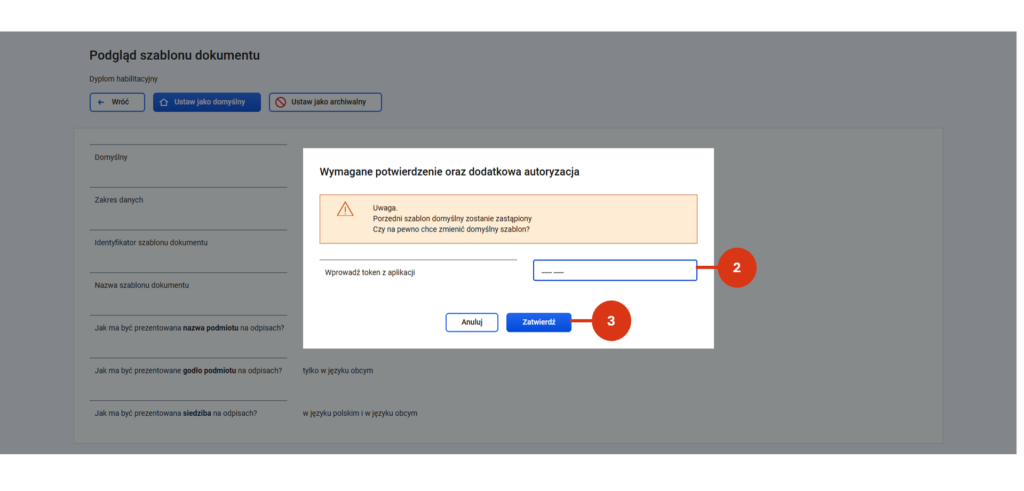Click the prohibition icon in Ustaw jako archiwalny
The image size is (1024, 491).
click(x=281, y=103)
